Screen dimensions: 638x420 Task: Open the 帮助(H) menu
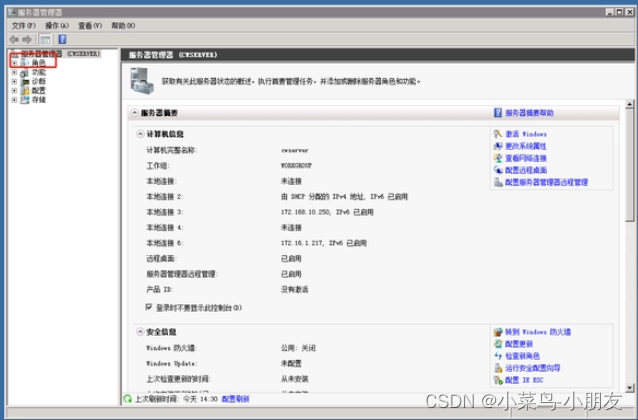[x=123, y=26]
